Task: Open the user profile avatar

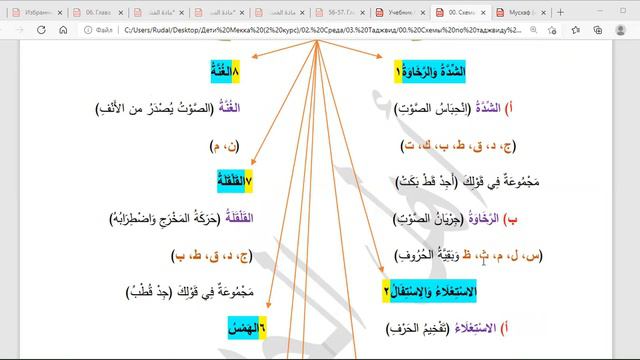Action: click(620, 30)
